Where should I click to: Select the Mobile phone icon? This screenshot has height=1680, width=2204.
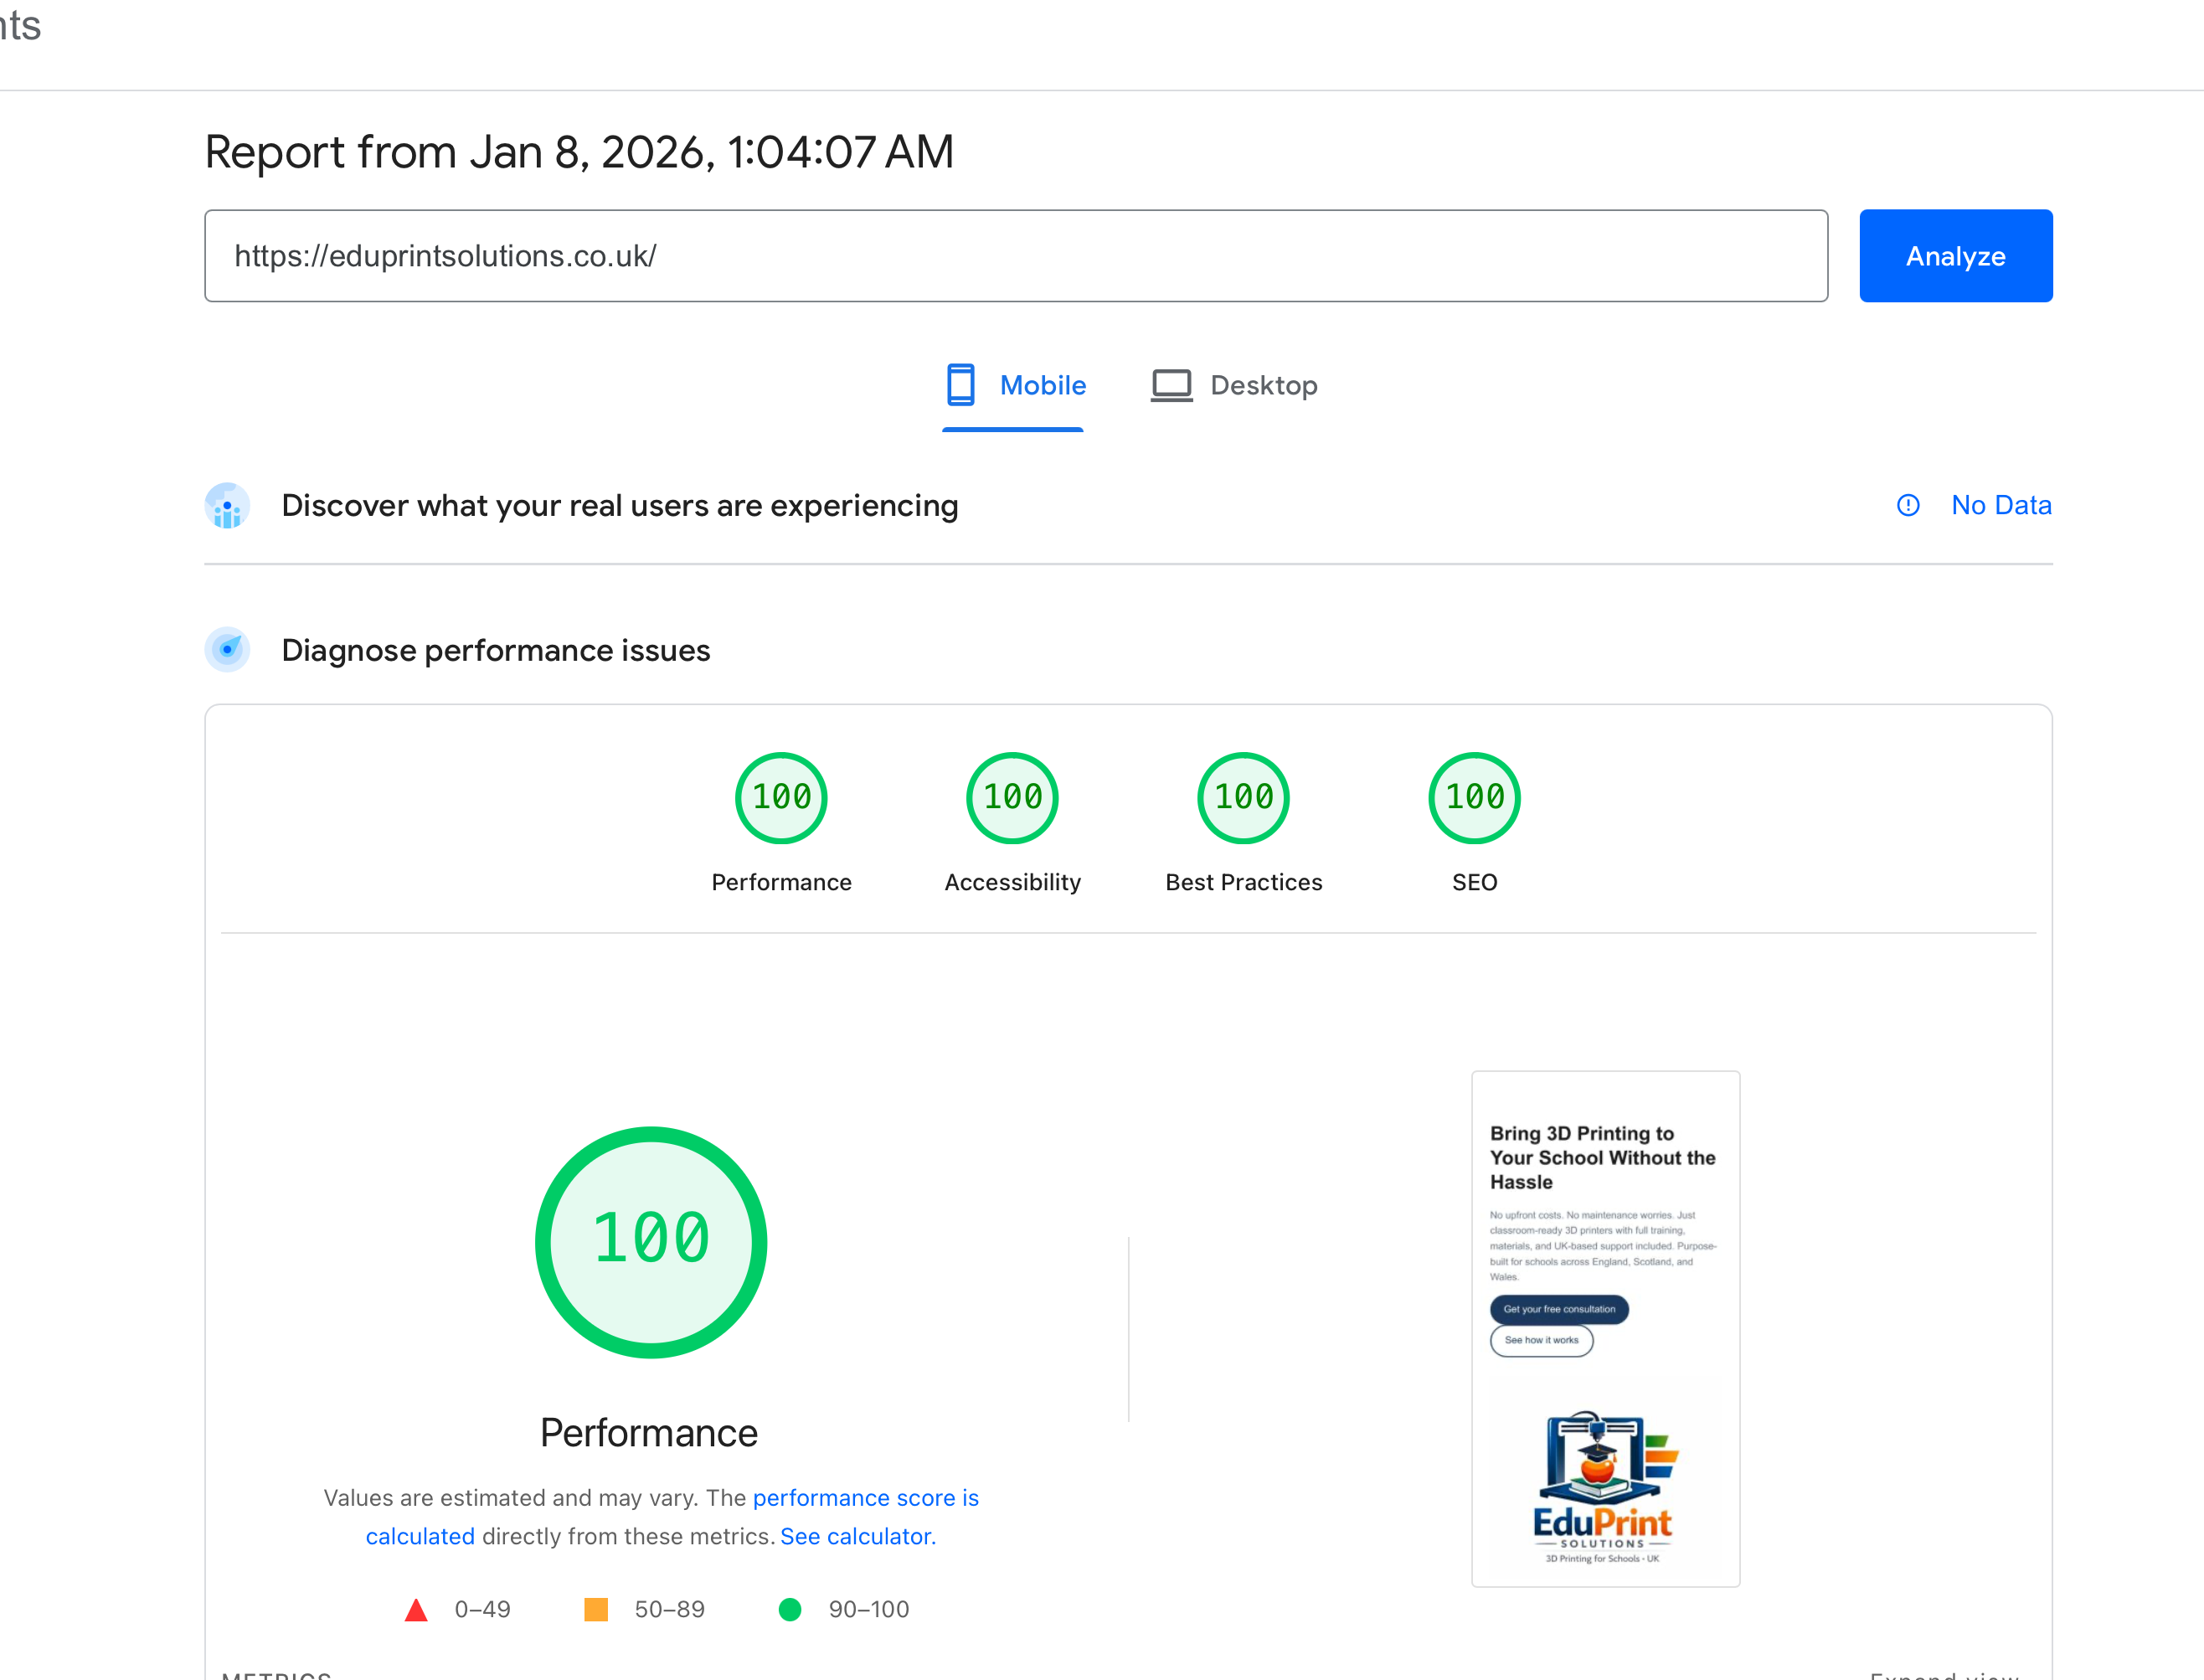(961, 385)
